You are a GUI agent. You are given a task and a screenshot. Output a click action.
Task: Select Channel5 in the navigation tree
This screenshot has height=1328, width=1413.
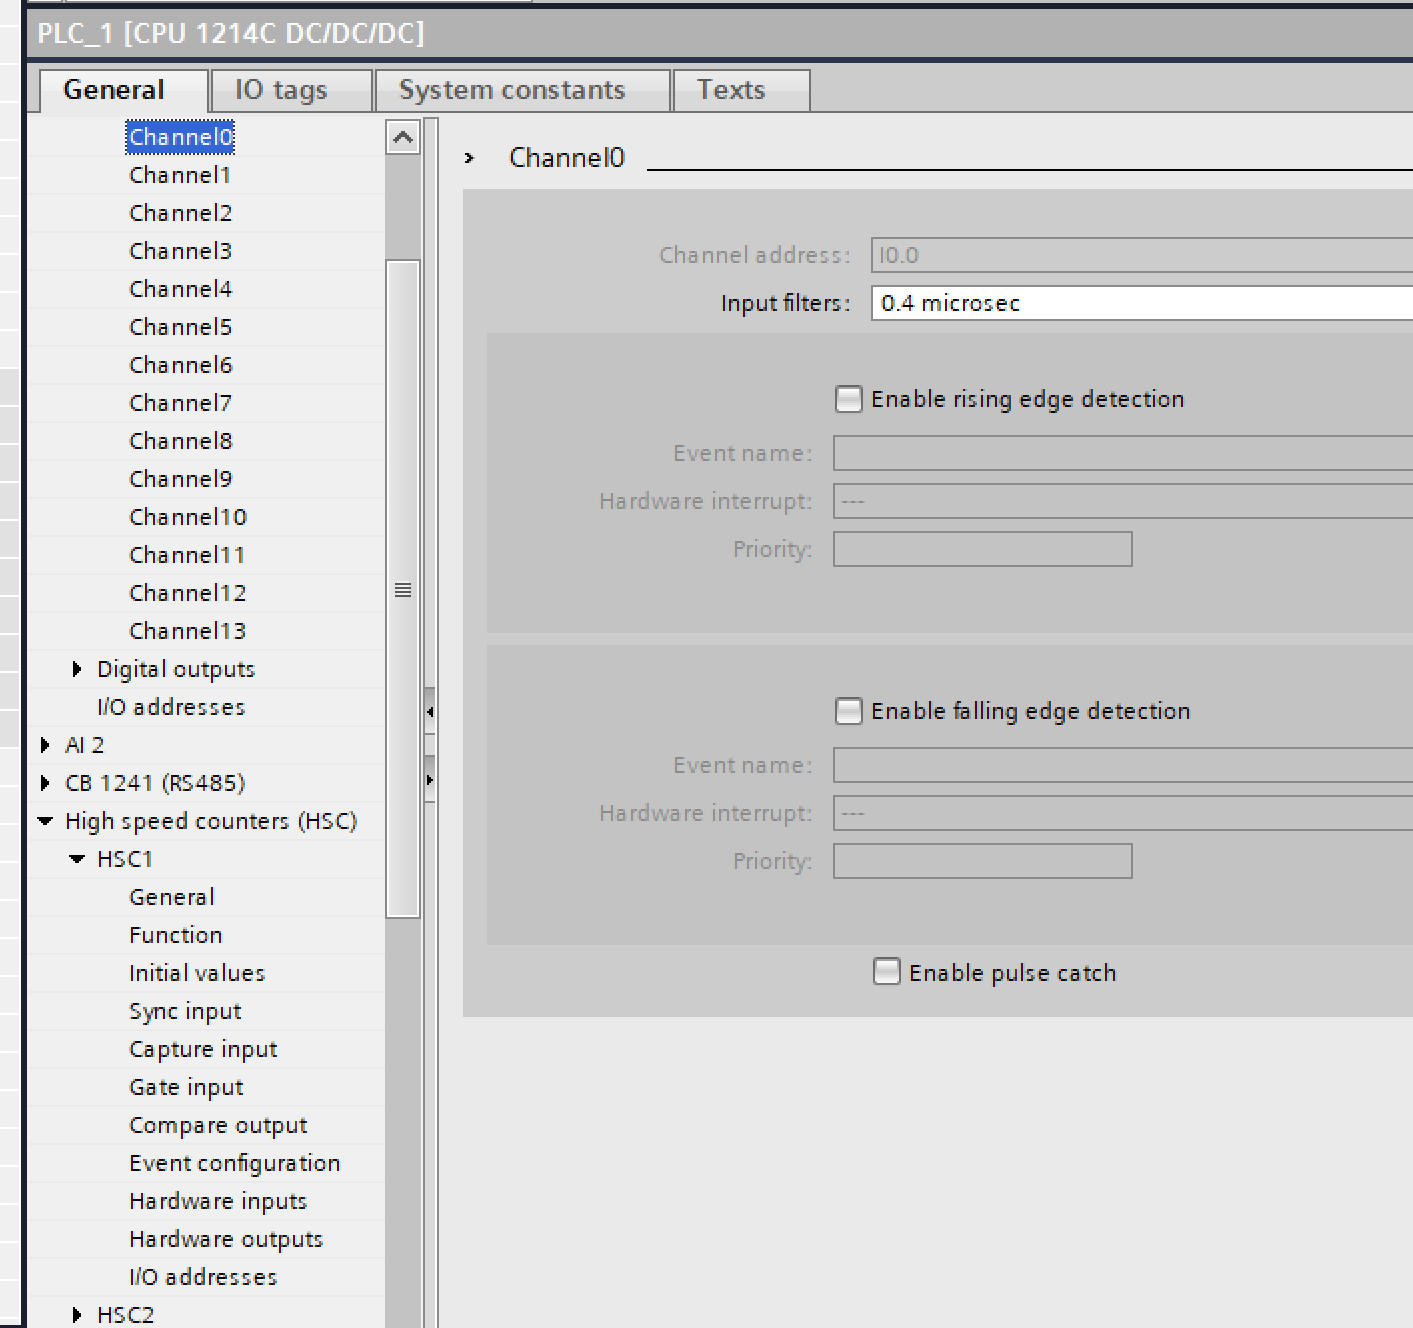181,327
